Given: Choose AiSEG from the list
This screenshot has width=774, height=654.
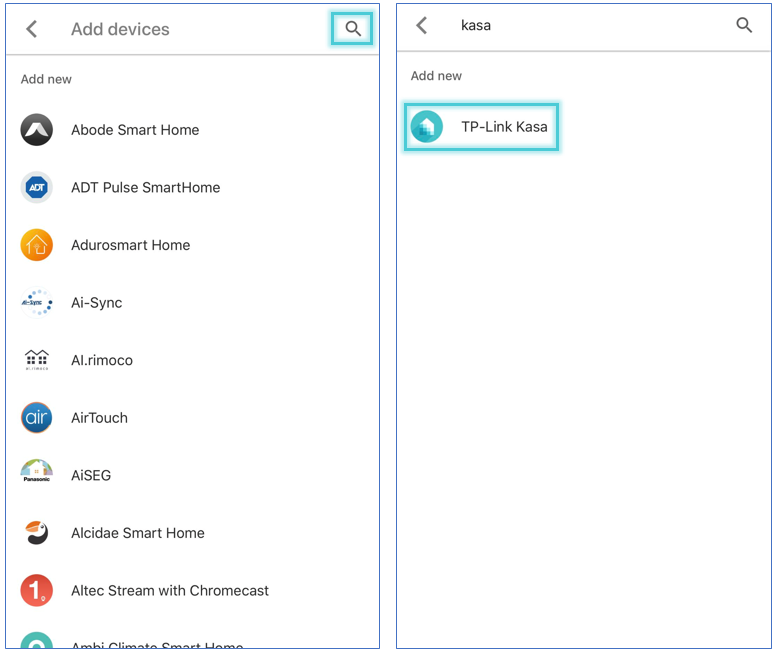Looking at the screenshot, I should click(193, 475).
